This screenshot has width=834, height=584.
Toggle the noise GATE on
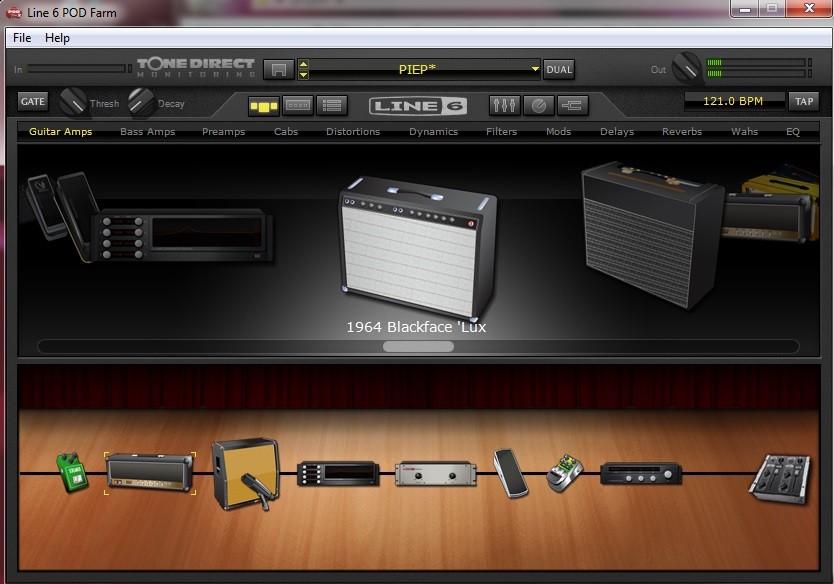pyautogui.click(x=33, y=102)
